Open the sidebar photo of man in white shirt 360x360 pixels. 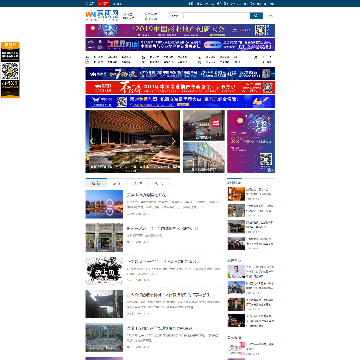coord(236,271)
